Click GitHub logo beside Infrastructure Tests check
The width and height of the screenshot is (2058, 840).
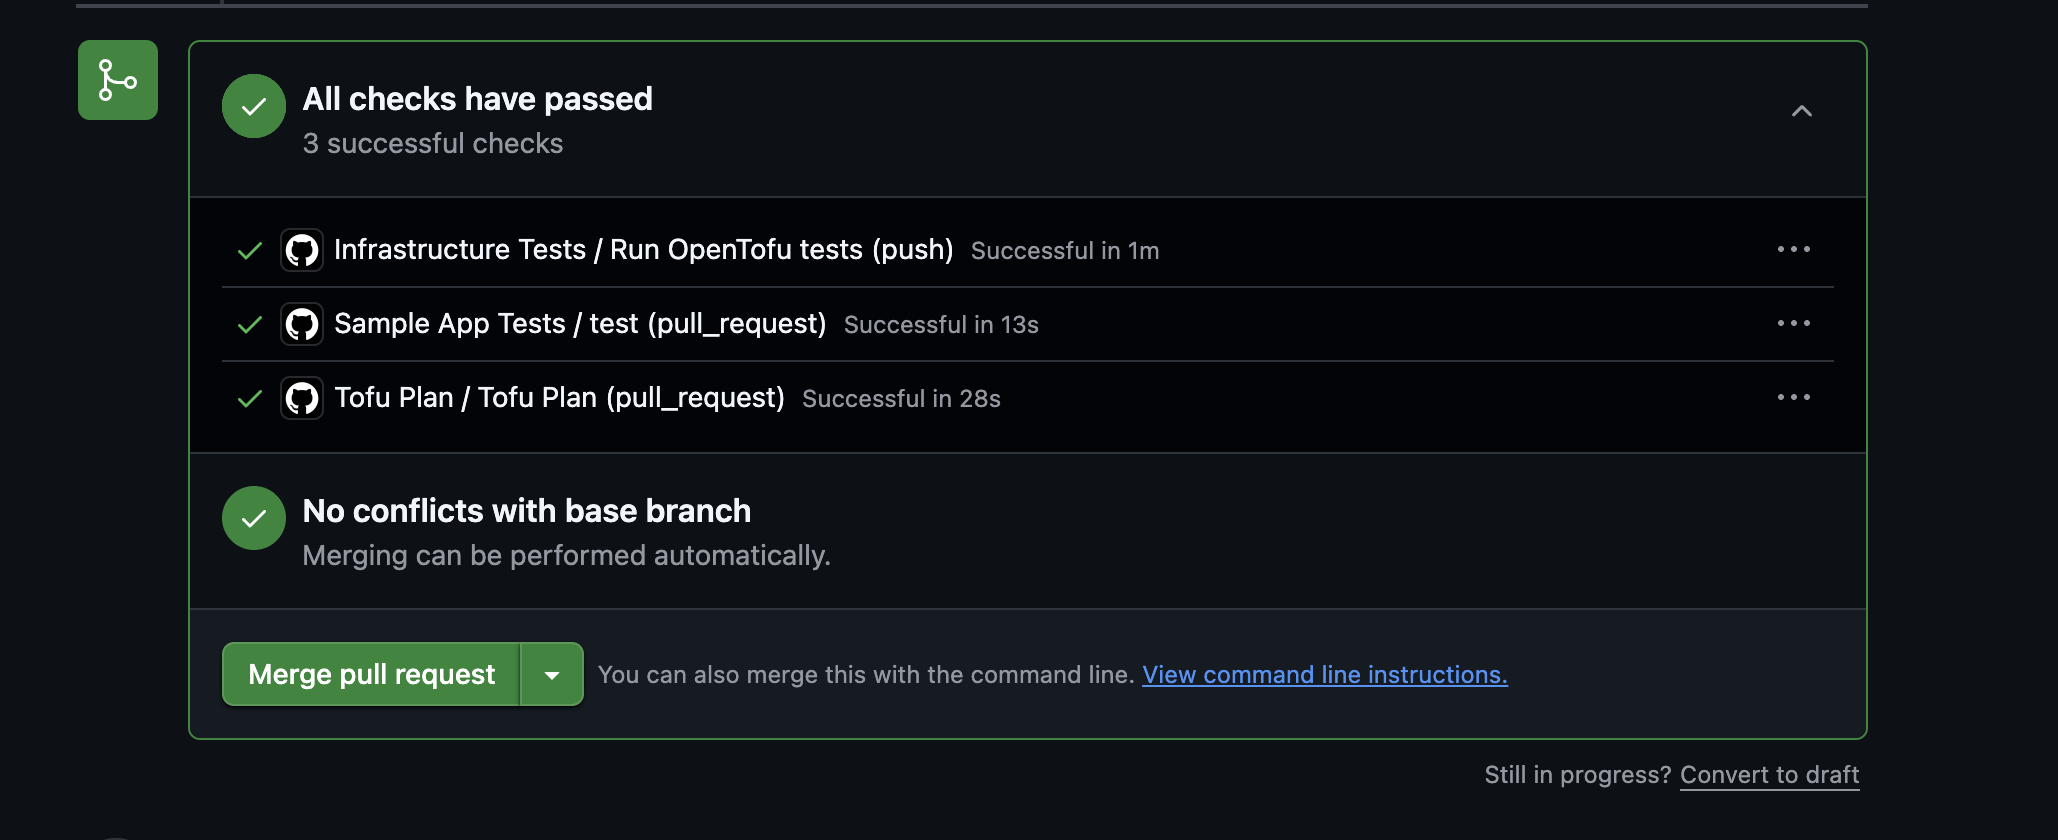coord(302,250)
